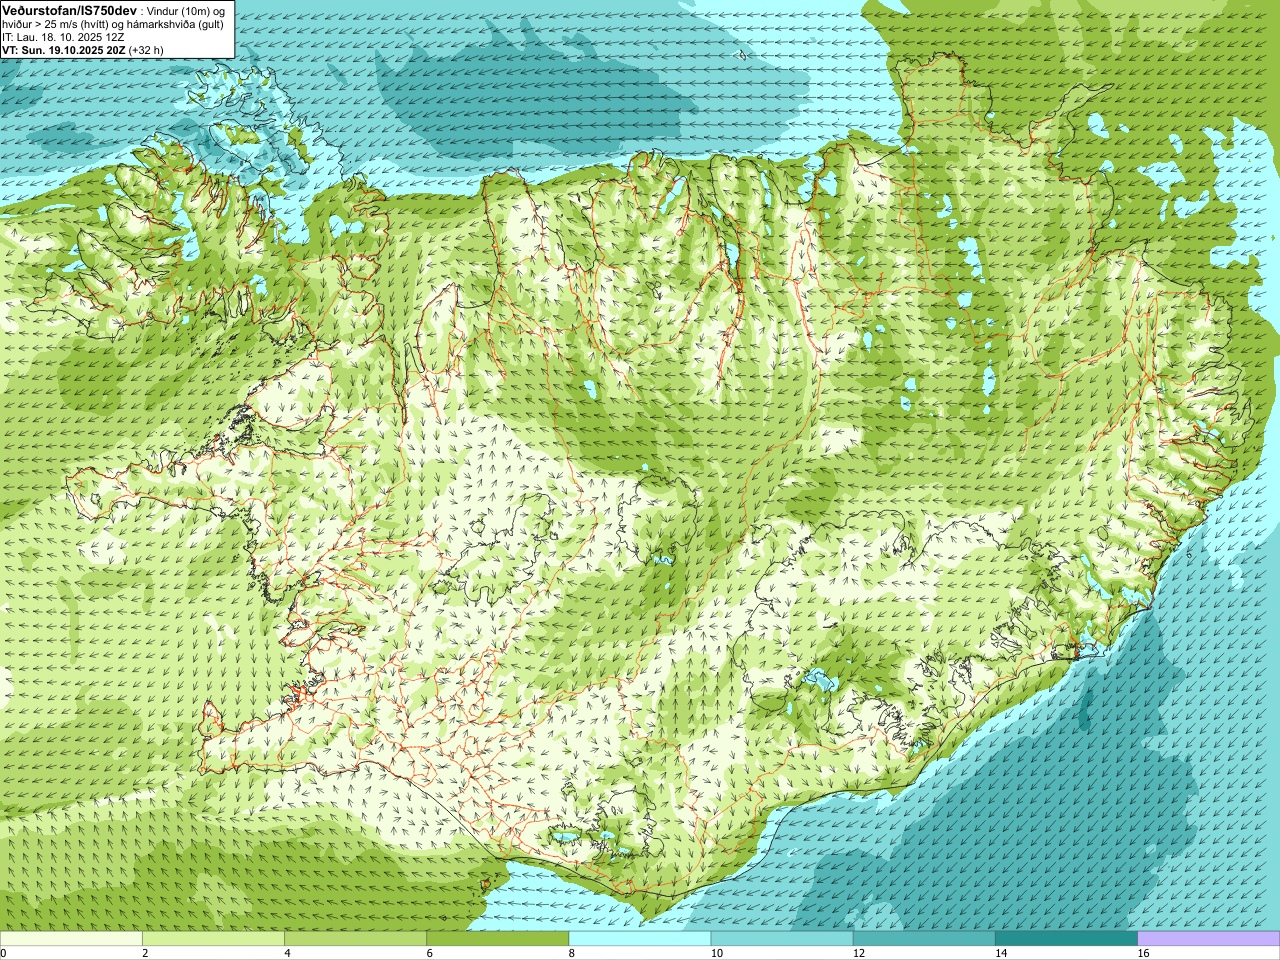Click the legend tick label "16"

coord(1144,953)
